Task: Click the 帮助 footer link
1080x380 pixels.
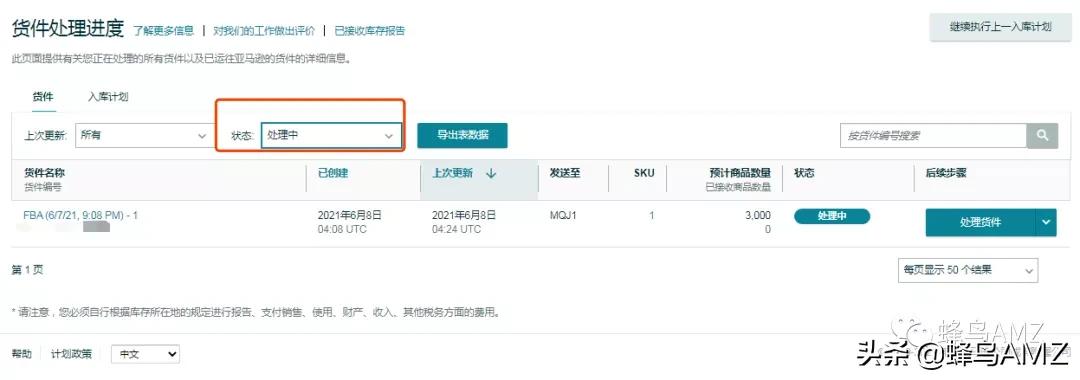Action: pyautogui.click(x=21, y=354)
